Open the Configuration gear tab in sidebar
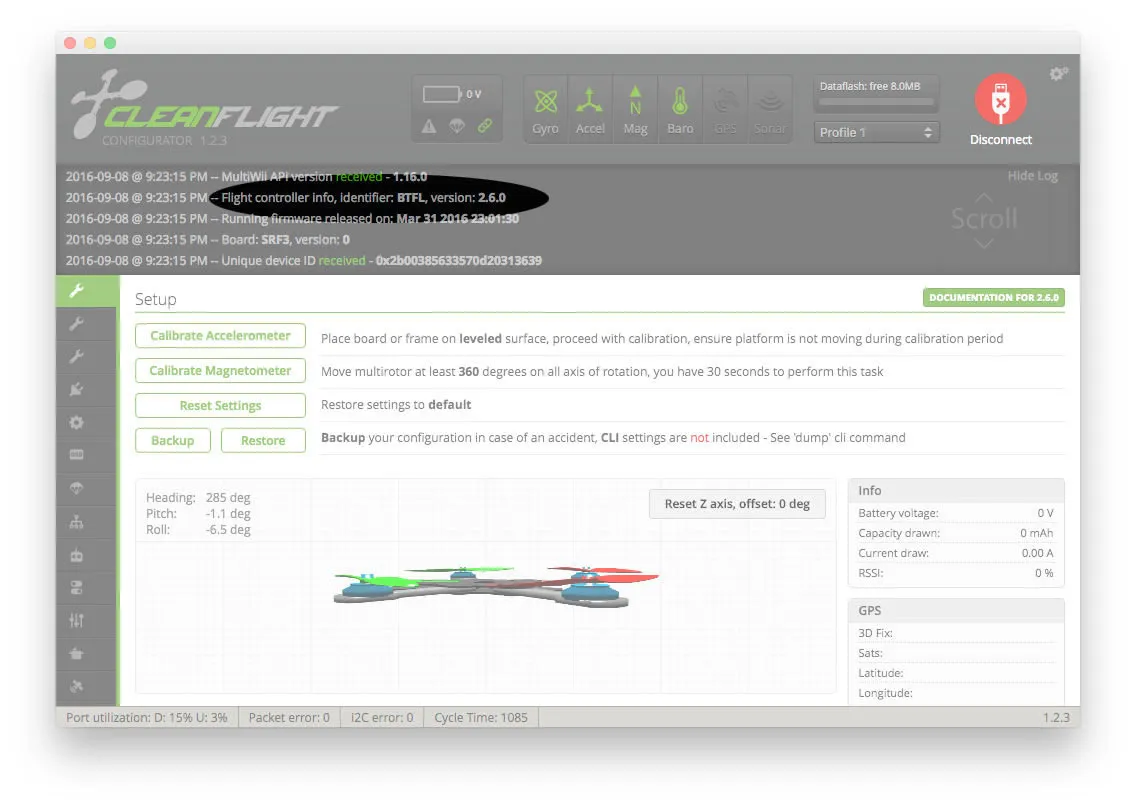 click(77, 422)
